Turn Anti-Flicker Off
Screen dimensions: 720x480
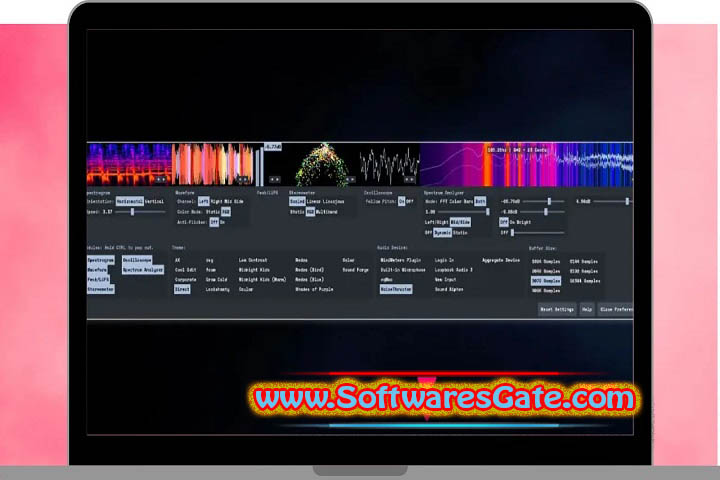click(214, 222)
